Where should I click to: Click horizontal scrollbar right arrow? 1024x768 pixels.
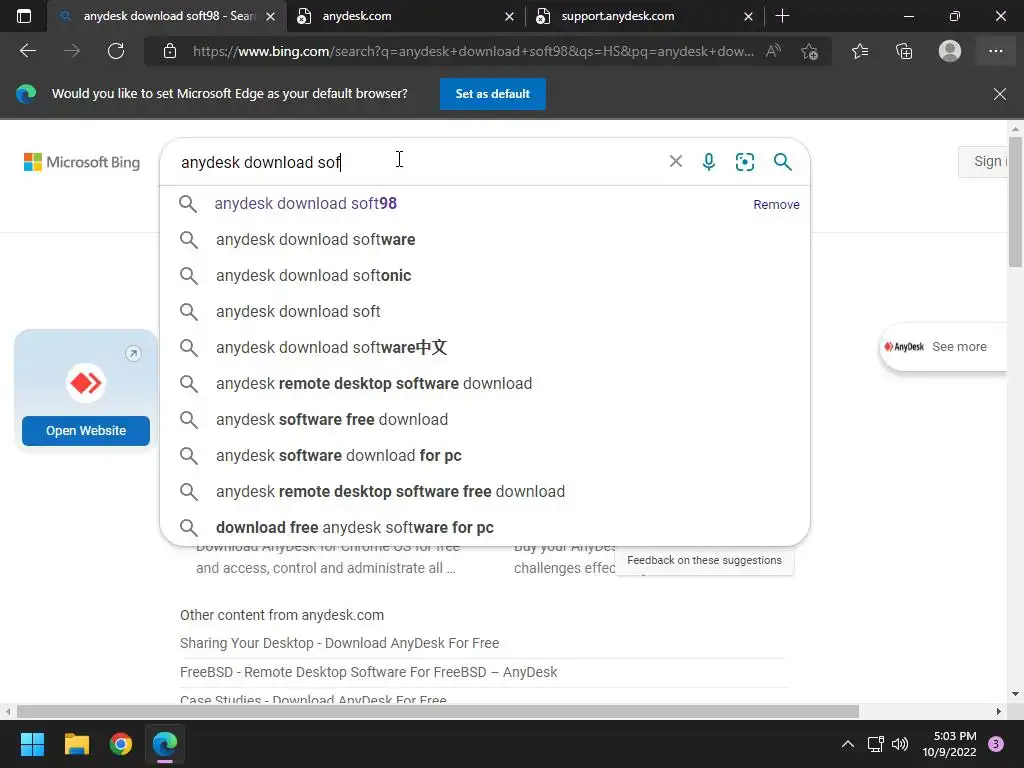point(999,711)
